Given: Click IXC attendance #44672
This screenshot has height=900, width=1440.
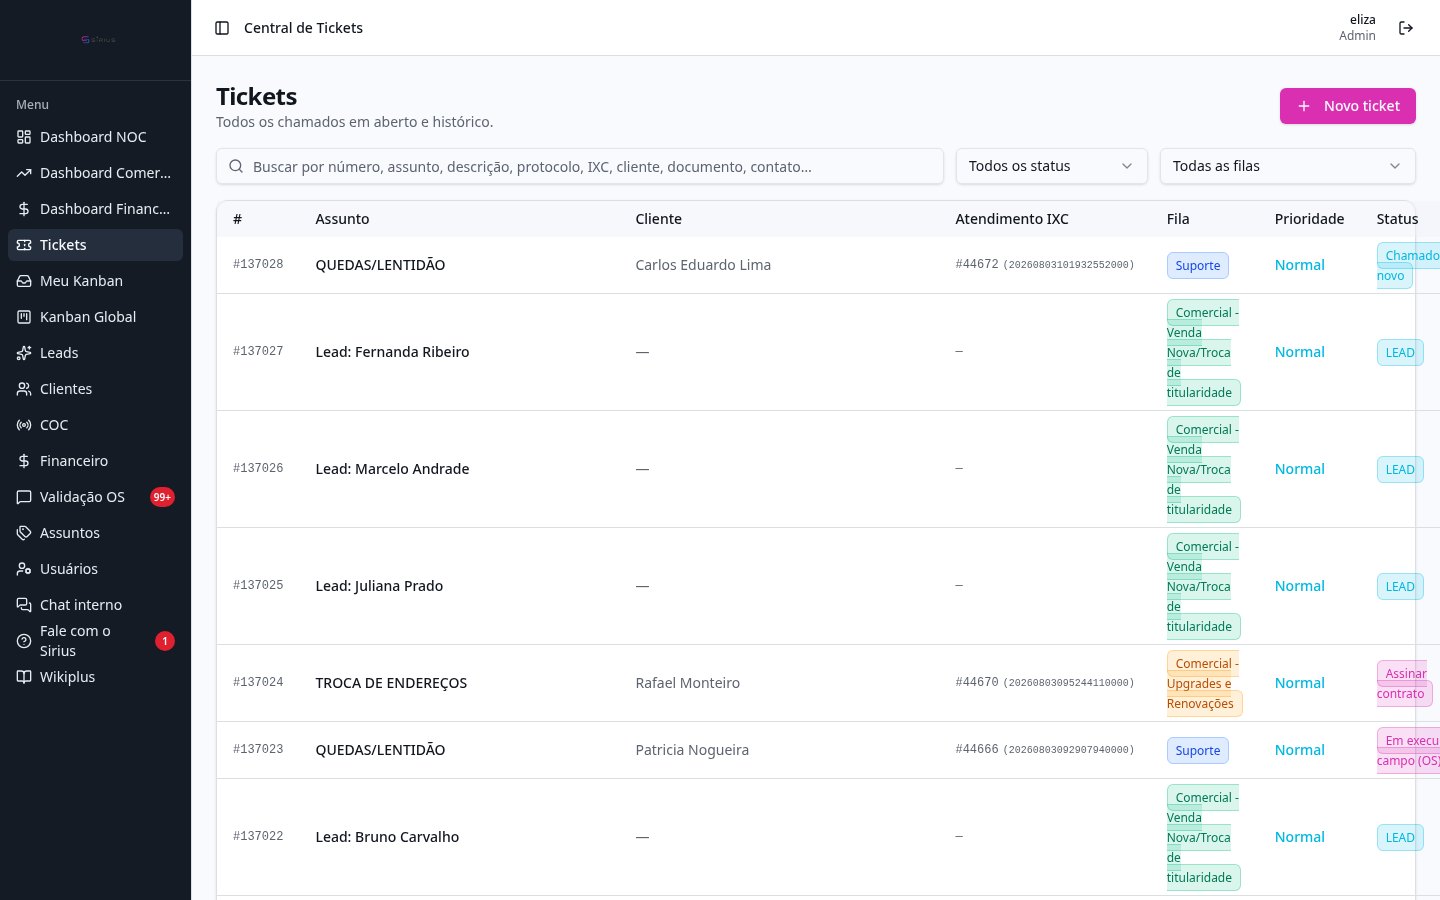Looking at the screenshot, I should [1044, 265].
